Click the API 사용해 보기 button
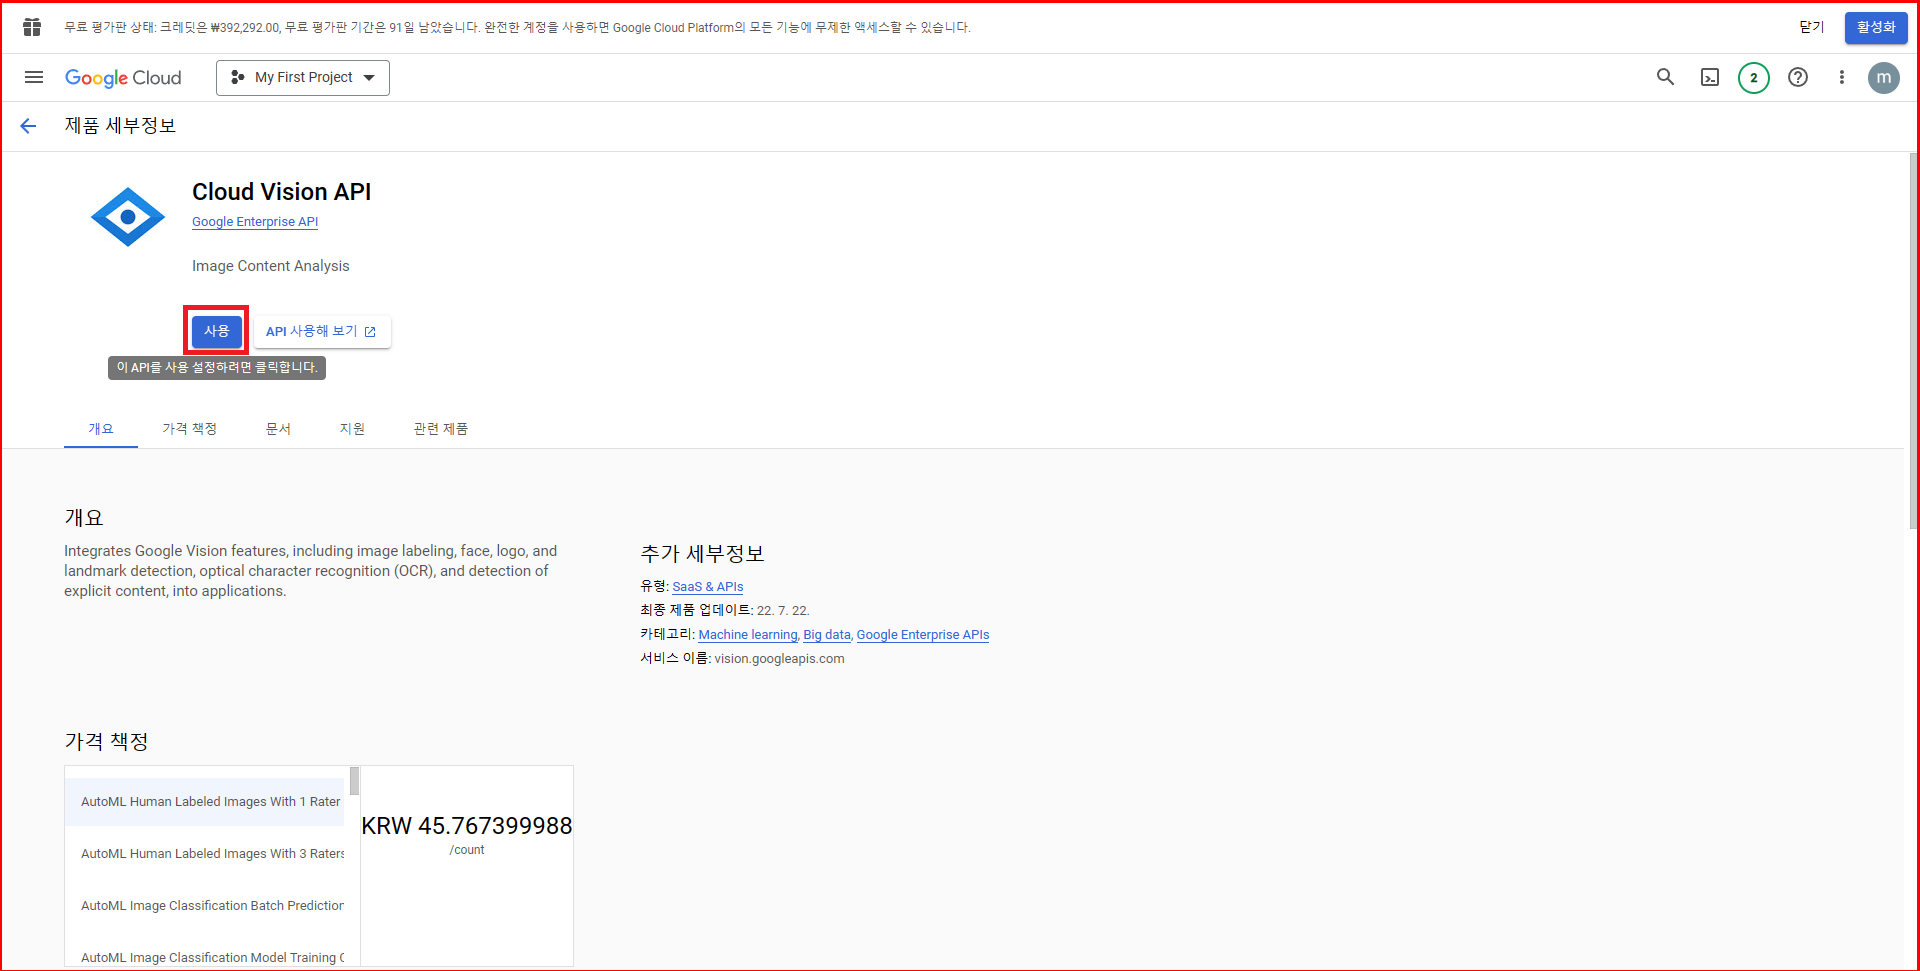Viewport: 1920px width, 971px height. [x=321, y=331]
